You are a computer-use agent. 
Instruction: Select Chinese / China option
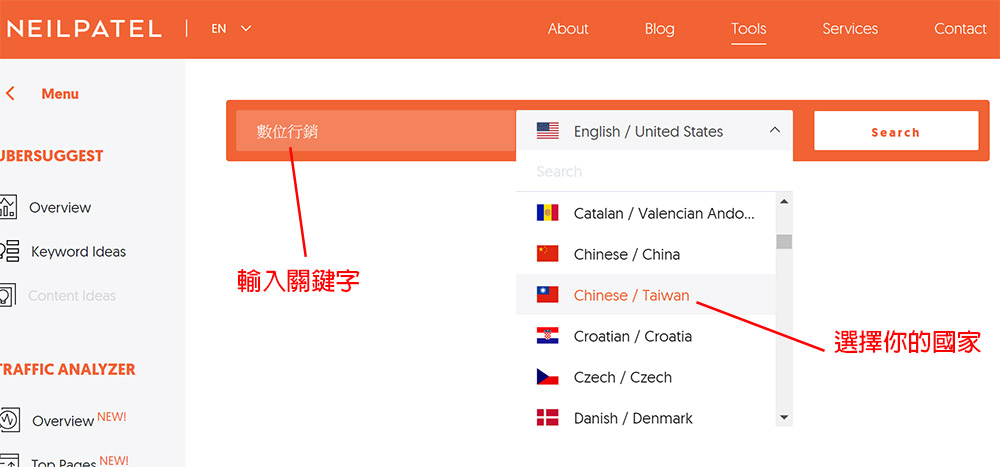pyautogui.click(x=645, y=254)
